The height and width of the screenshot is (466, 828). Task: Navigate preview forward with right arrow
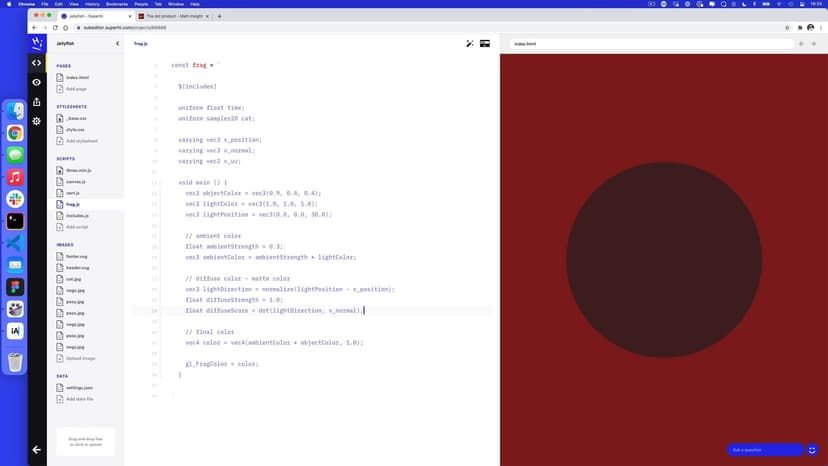pyautogui.click(x=815, y=44)
